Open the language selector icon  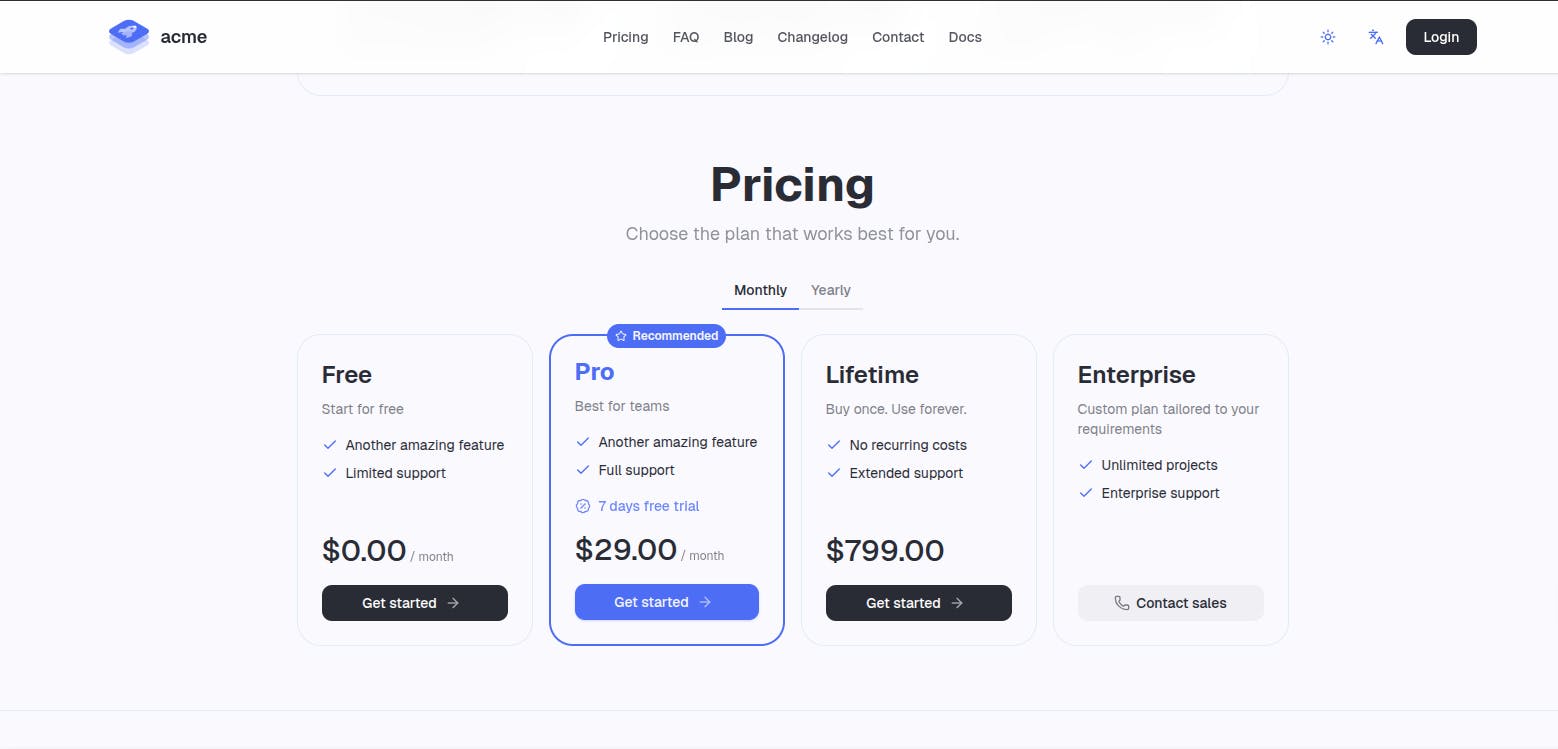point(1376,37)
